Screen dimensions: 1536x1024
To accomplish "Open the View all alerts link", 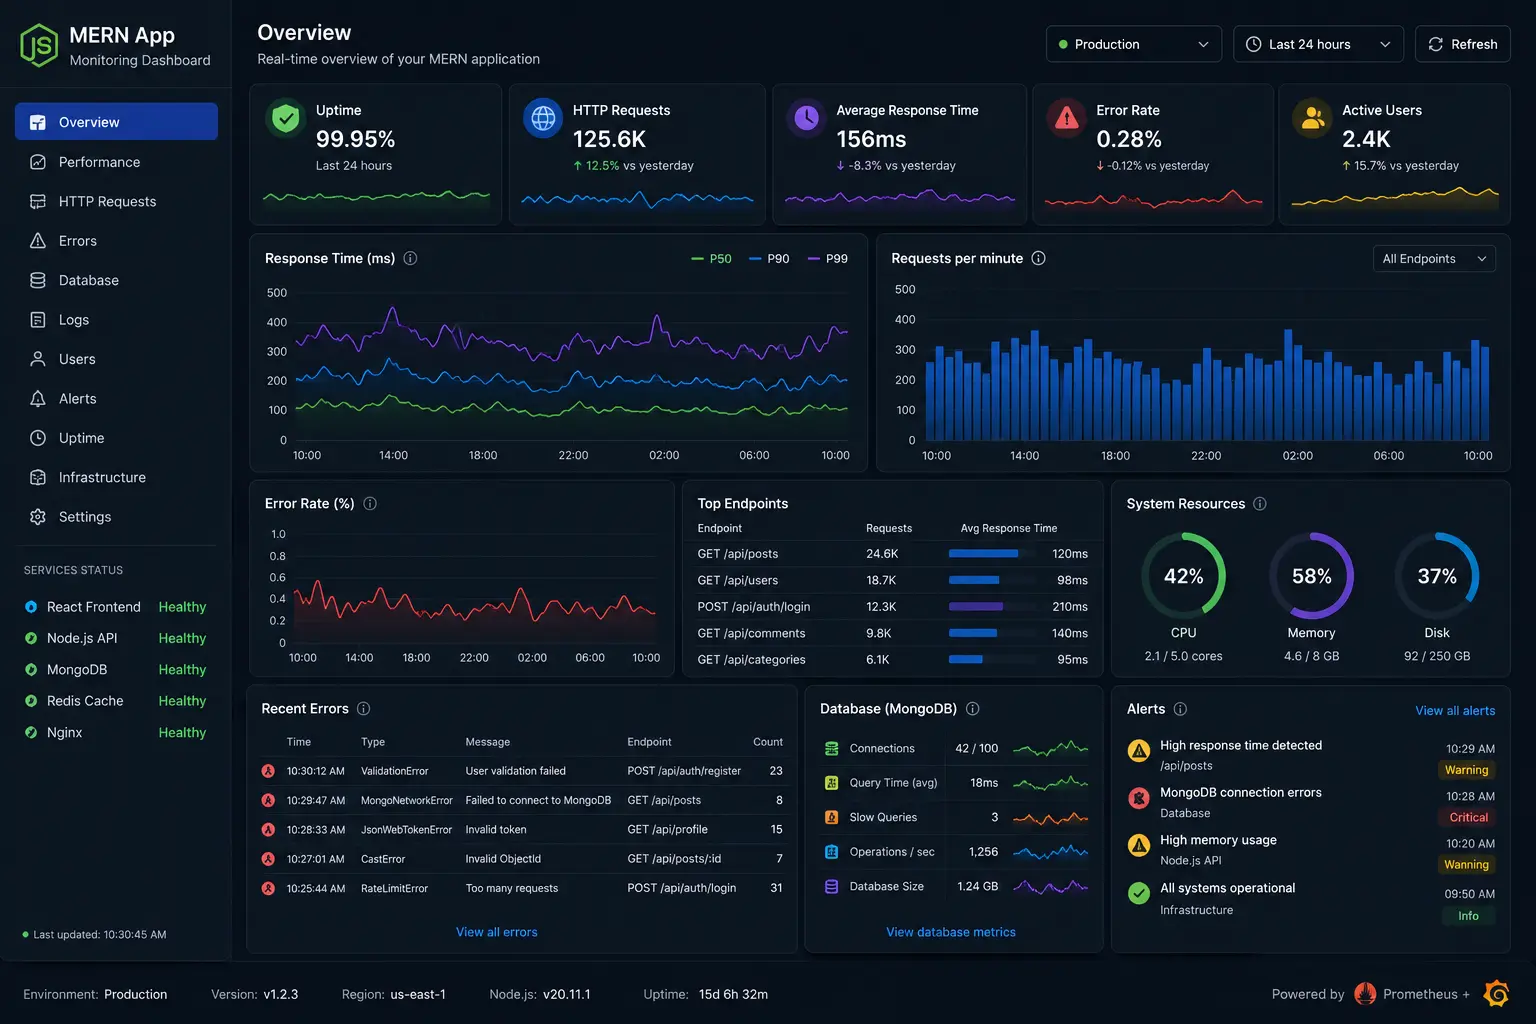I will pyautogui.click(x=1455, y=711).
